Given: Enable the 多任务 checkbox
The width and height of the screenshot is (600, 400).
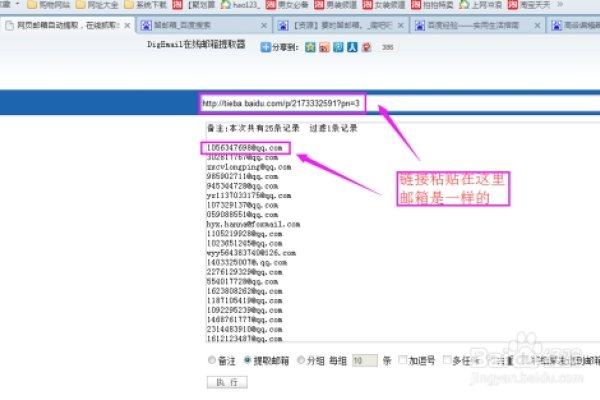Looking at the screenshot, I should [x=447, y=360].
